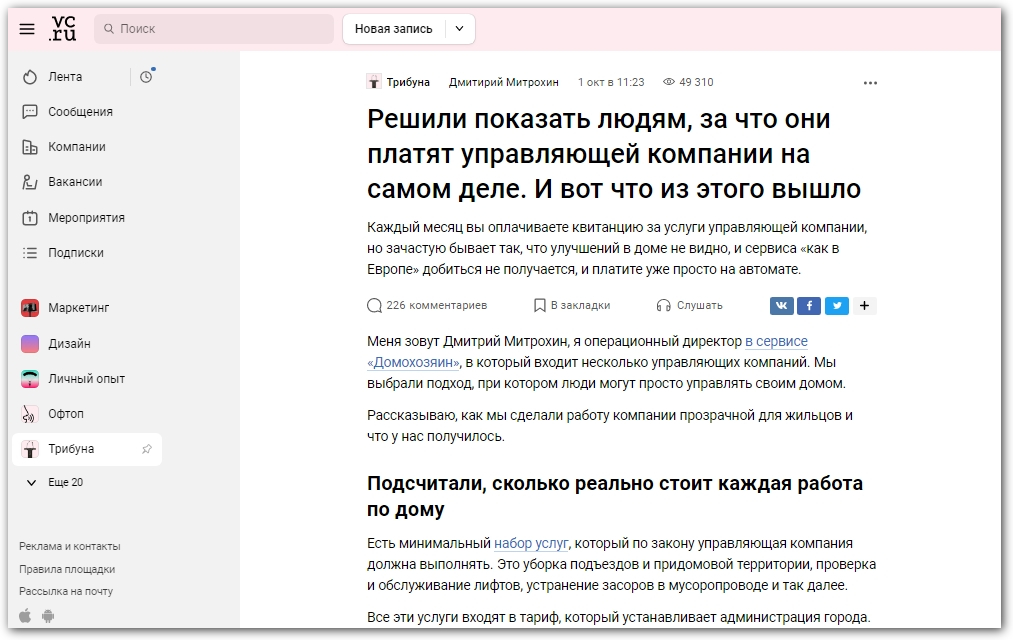Select the Трибуна sidebar item
Screen dimensions: 1013x640
tap(87, 449)
